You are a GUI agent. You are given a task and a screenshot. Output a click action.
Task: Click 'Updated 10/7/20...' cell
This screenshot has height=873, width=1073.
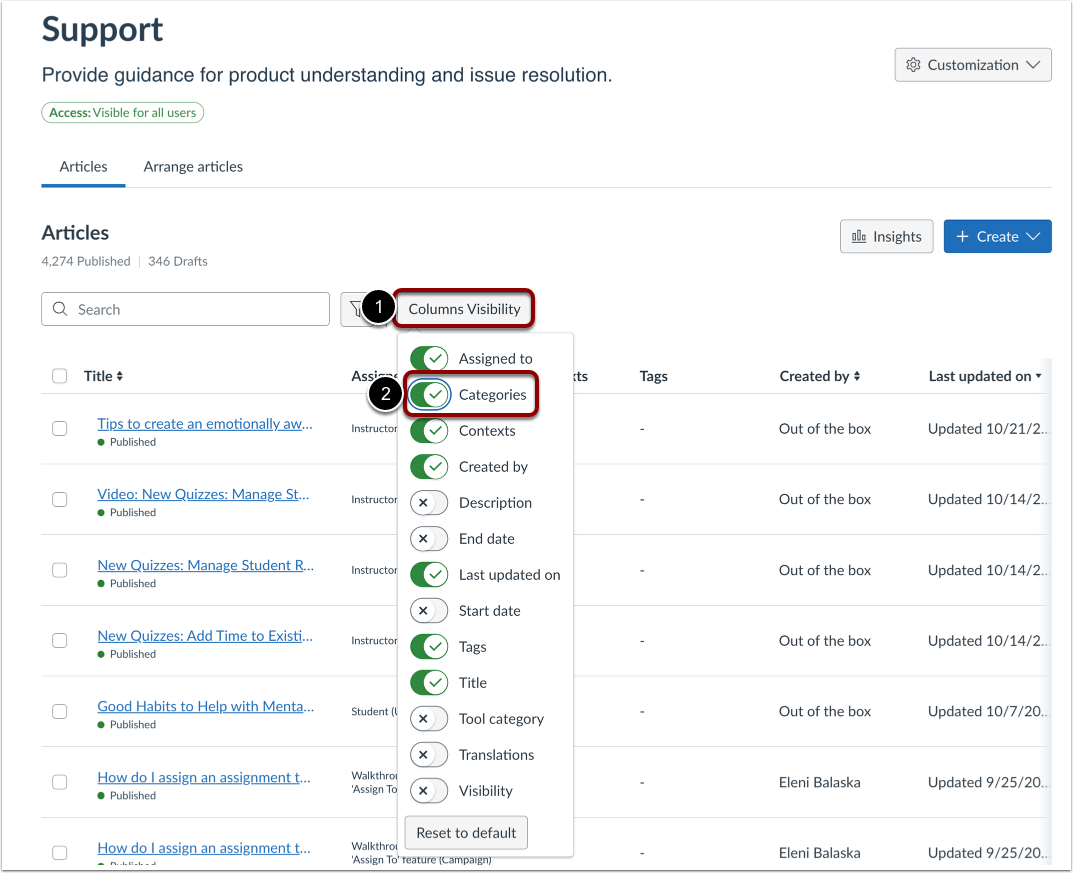click(988, 712)
